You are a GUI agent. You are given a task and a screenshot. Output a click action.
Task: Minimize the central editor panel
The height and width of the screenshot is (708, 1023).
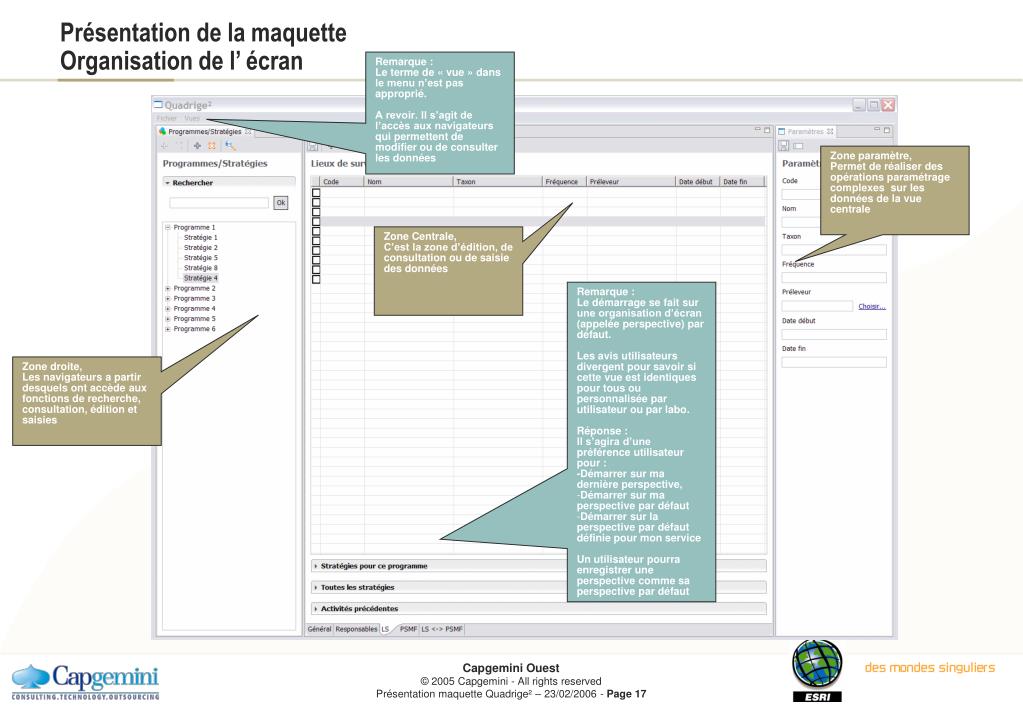coord(758,130)
